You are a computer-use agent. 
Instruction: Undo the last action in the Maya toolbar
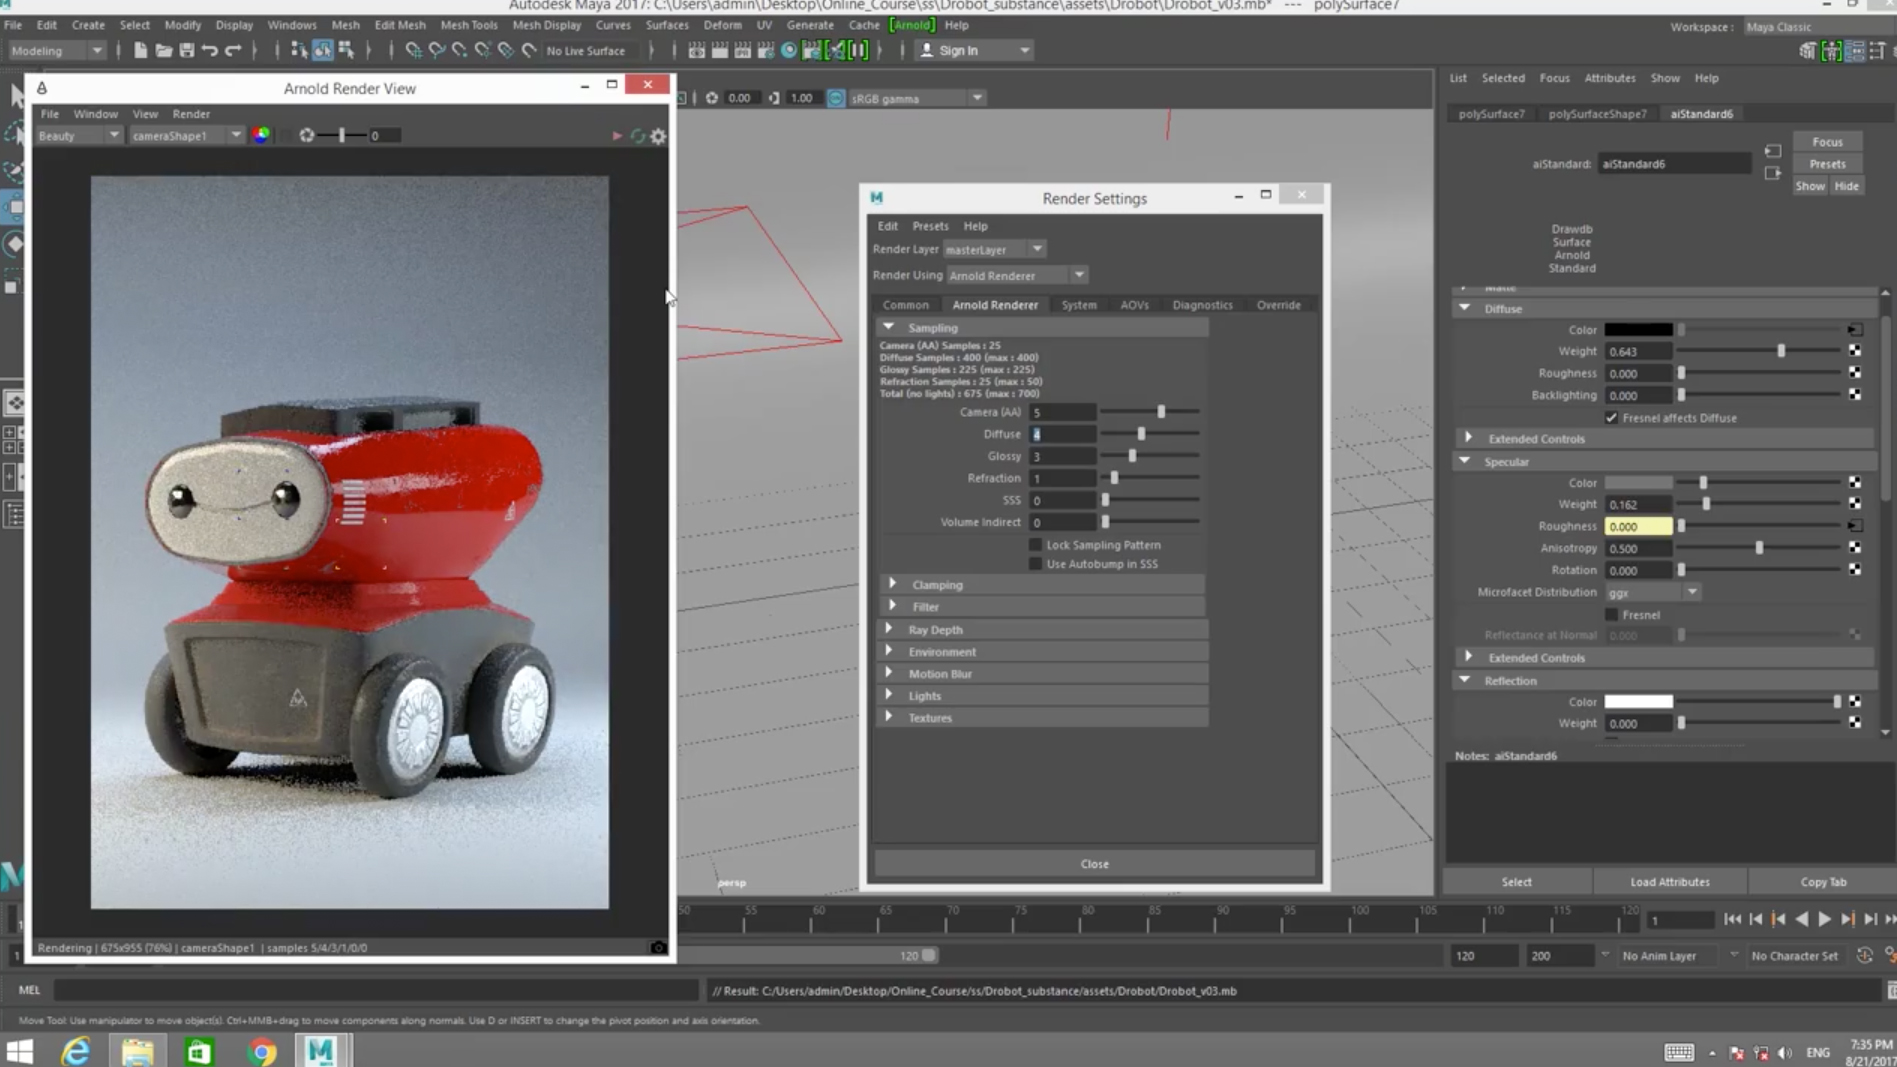pos(209,50)
